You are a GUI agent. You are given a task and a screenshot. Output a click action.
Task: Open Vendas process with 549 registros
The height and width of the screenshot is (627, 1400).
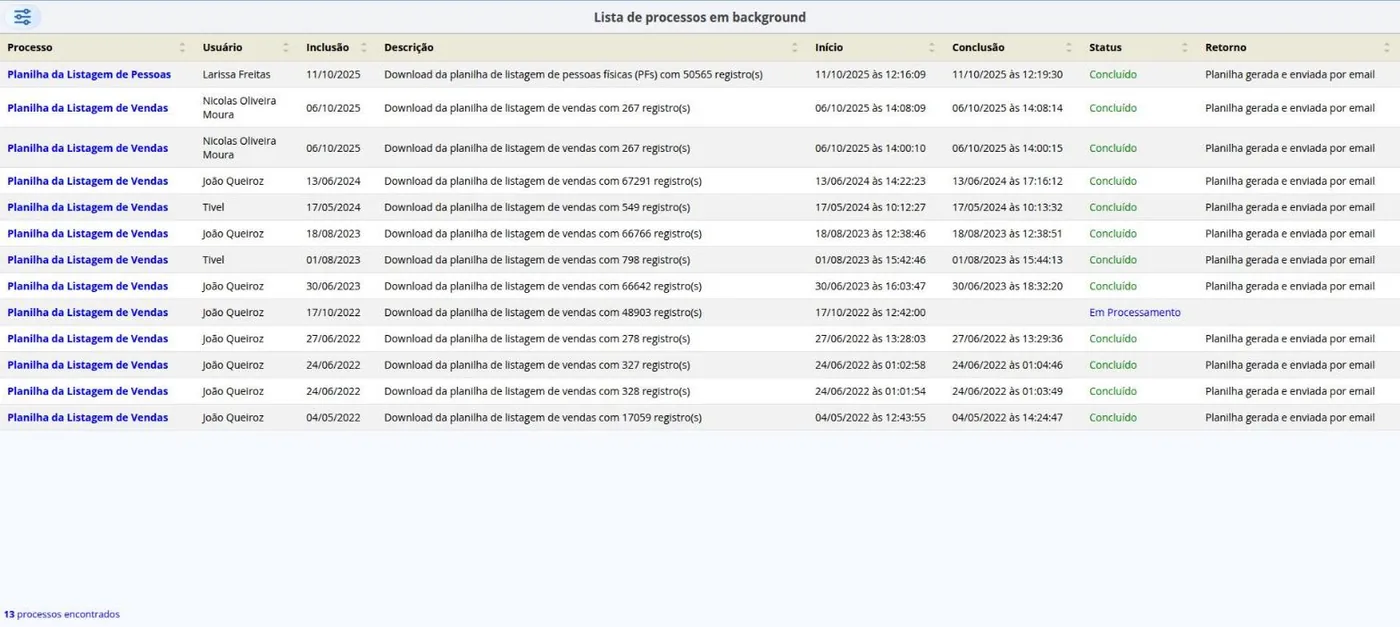(x=88, y=207)
